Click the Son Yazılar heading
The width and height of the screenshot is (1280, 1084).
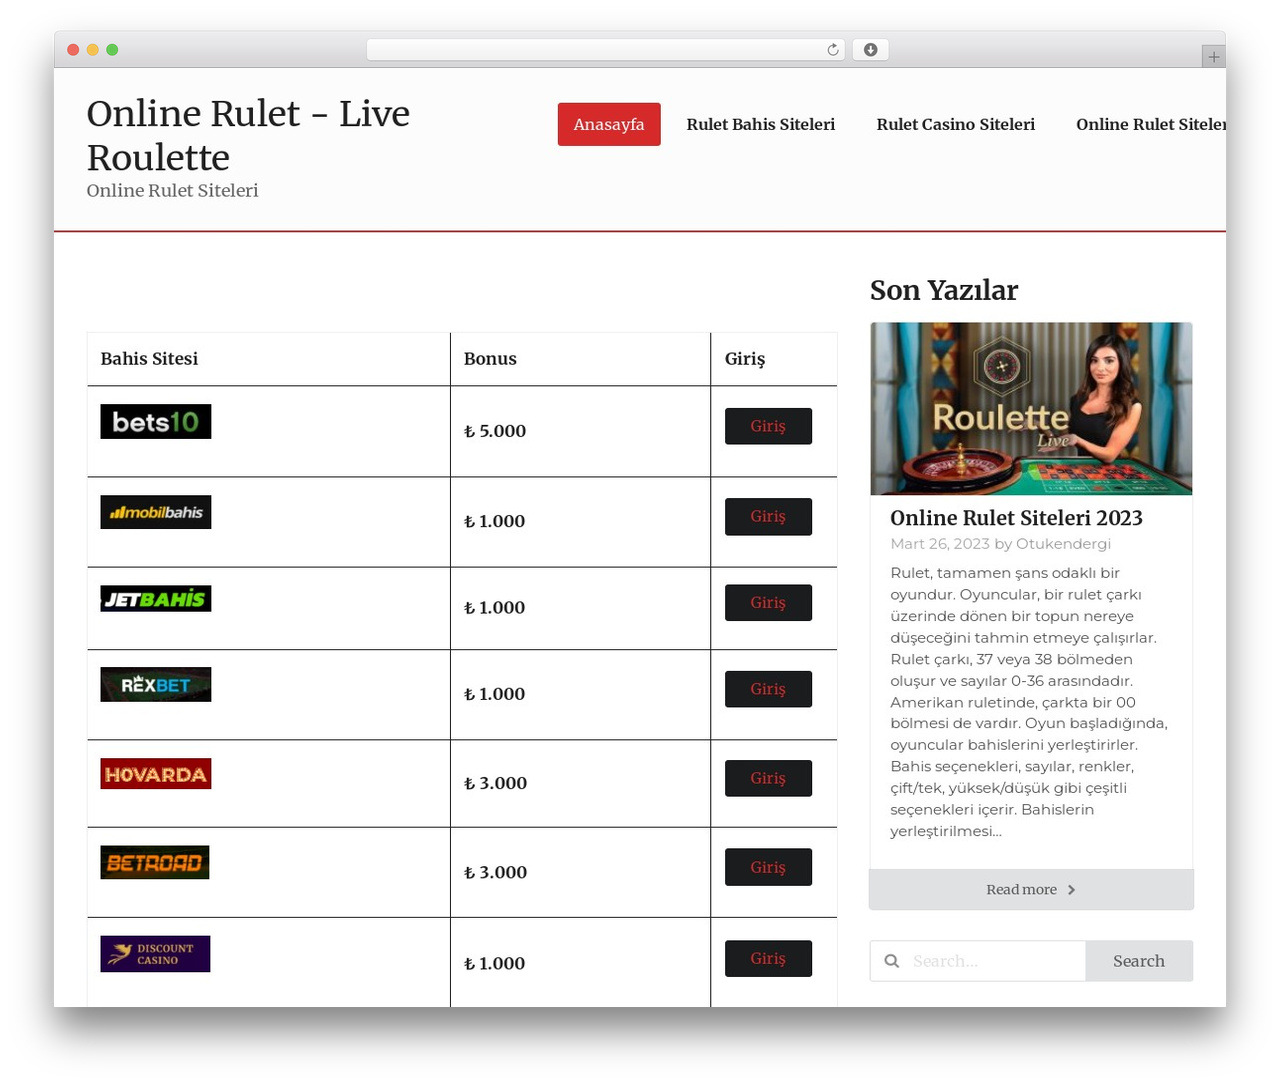point(944,290)
